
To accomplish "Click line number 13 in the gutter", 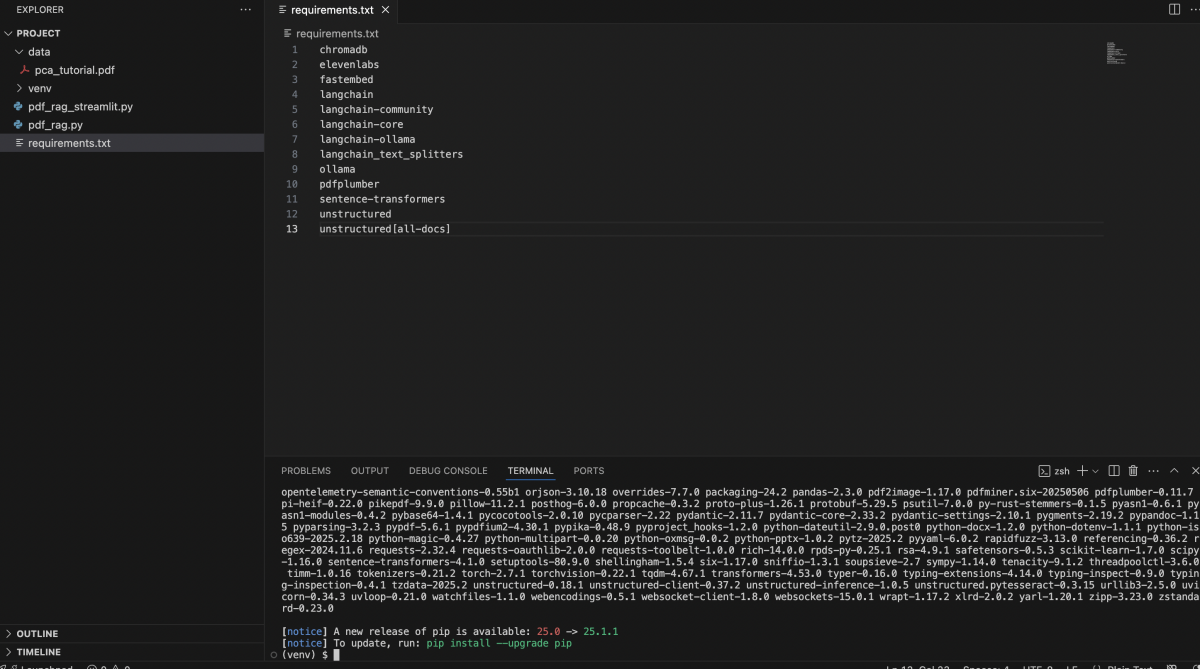I will pyautogui.click(x=292, y=230).
